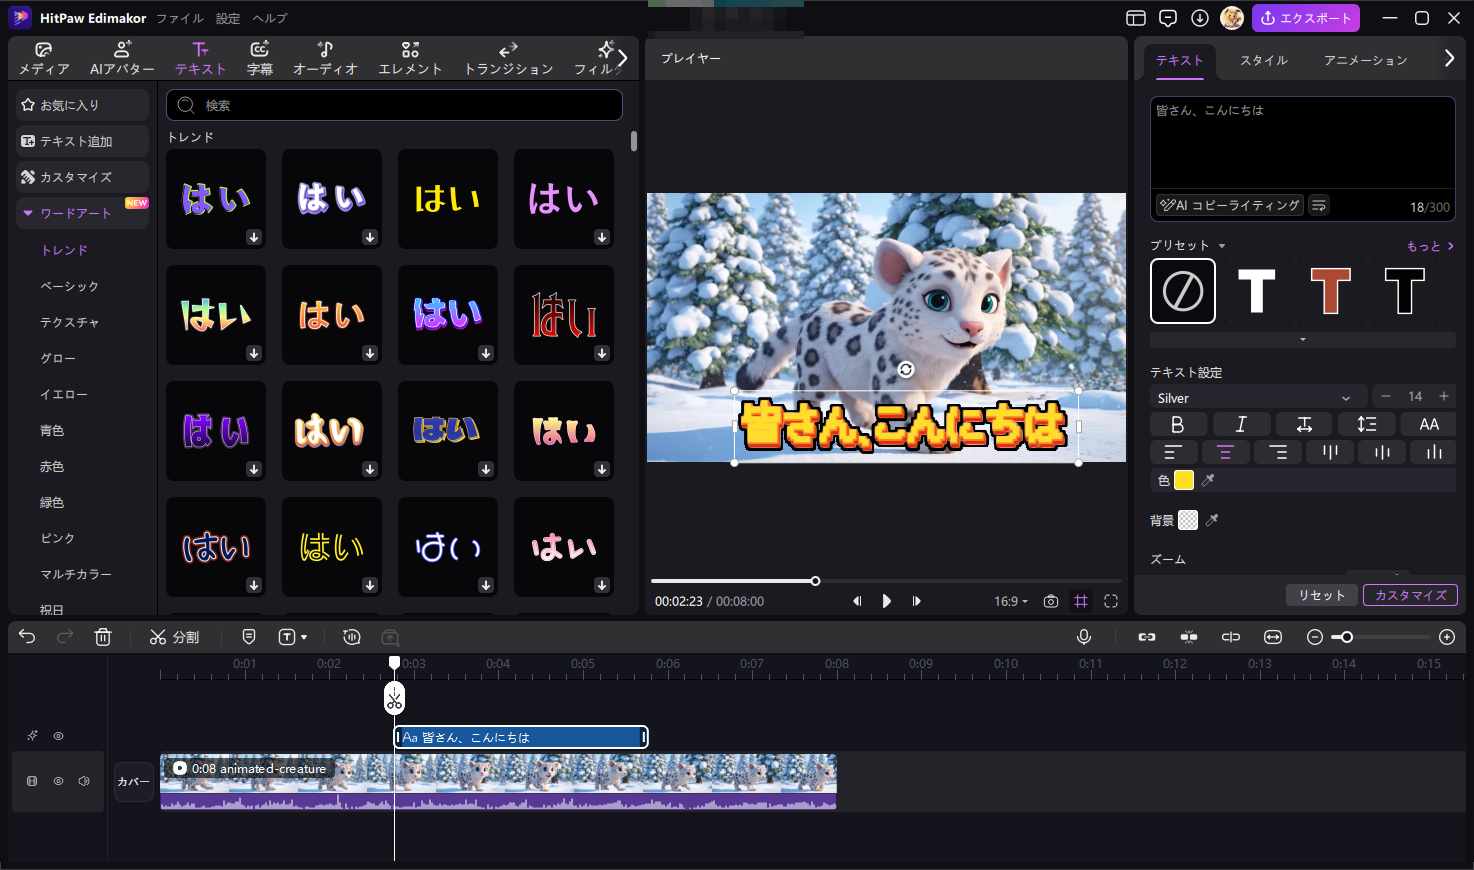
Task: Select the no-style preset
Action: [x=1183, y=291]
